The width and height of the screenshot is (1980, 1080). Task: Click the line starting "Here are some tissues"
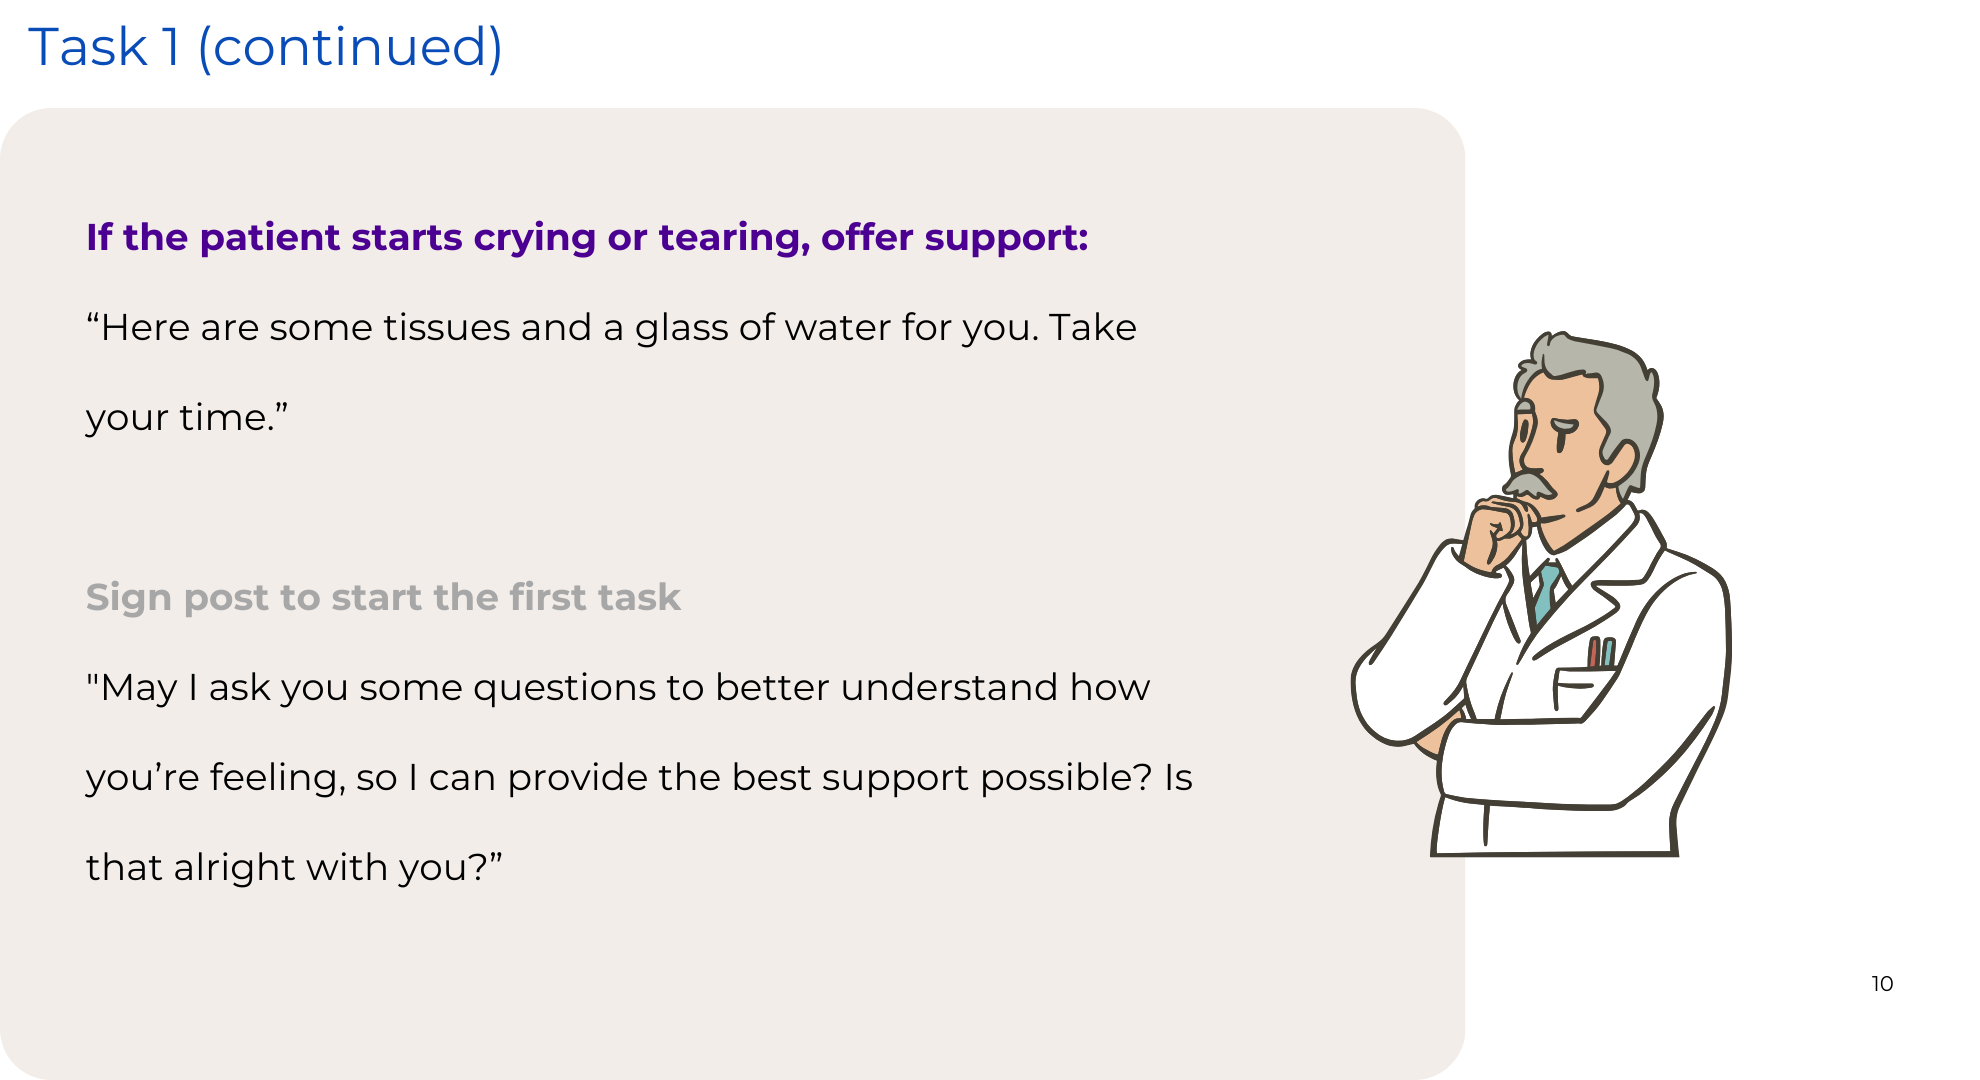tap(611, 328)
